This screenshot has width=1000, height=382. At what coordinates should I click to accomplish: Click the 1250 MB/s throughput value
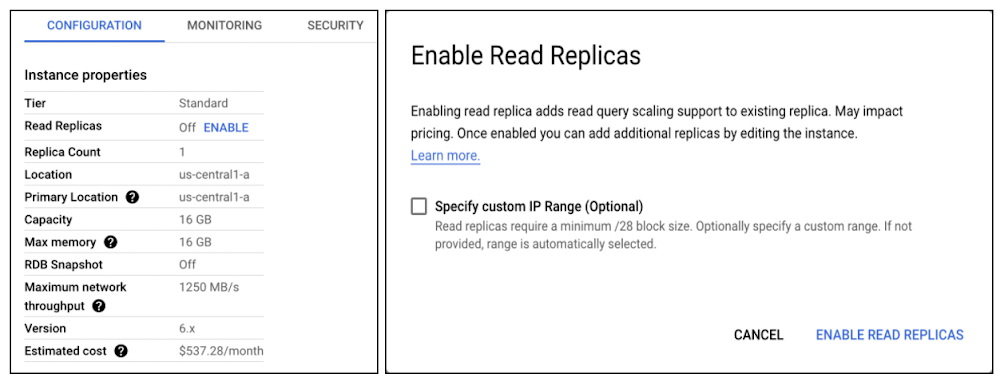pyautogui.click(x=209, y=287)
